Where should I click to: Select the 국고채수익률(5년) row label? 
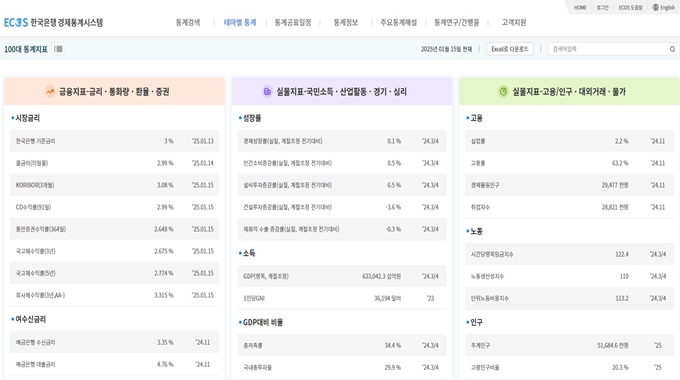click(x=36, y=273)
